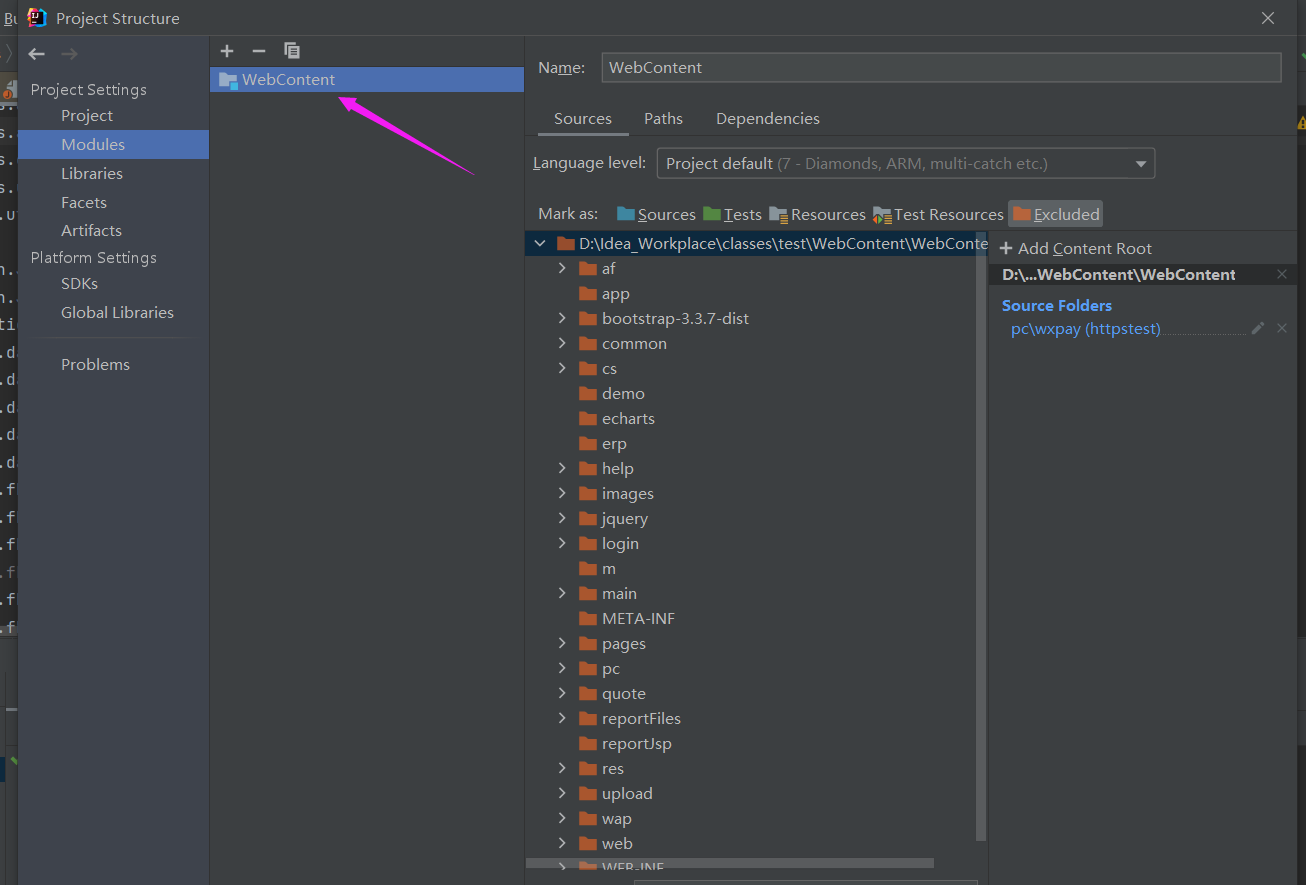1306x885 pixels.
Task: Expand the reportFiles folder
Action: [x=562, y=718]
